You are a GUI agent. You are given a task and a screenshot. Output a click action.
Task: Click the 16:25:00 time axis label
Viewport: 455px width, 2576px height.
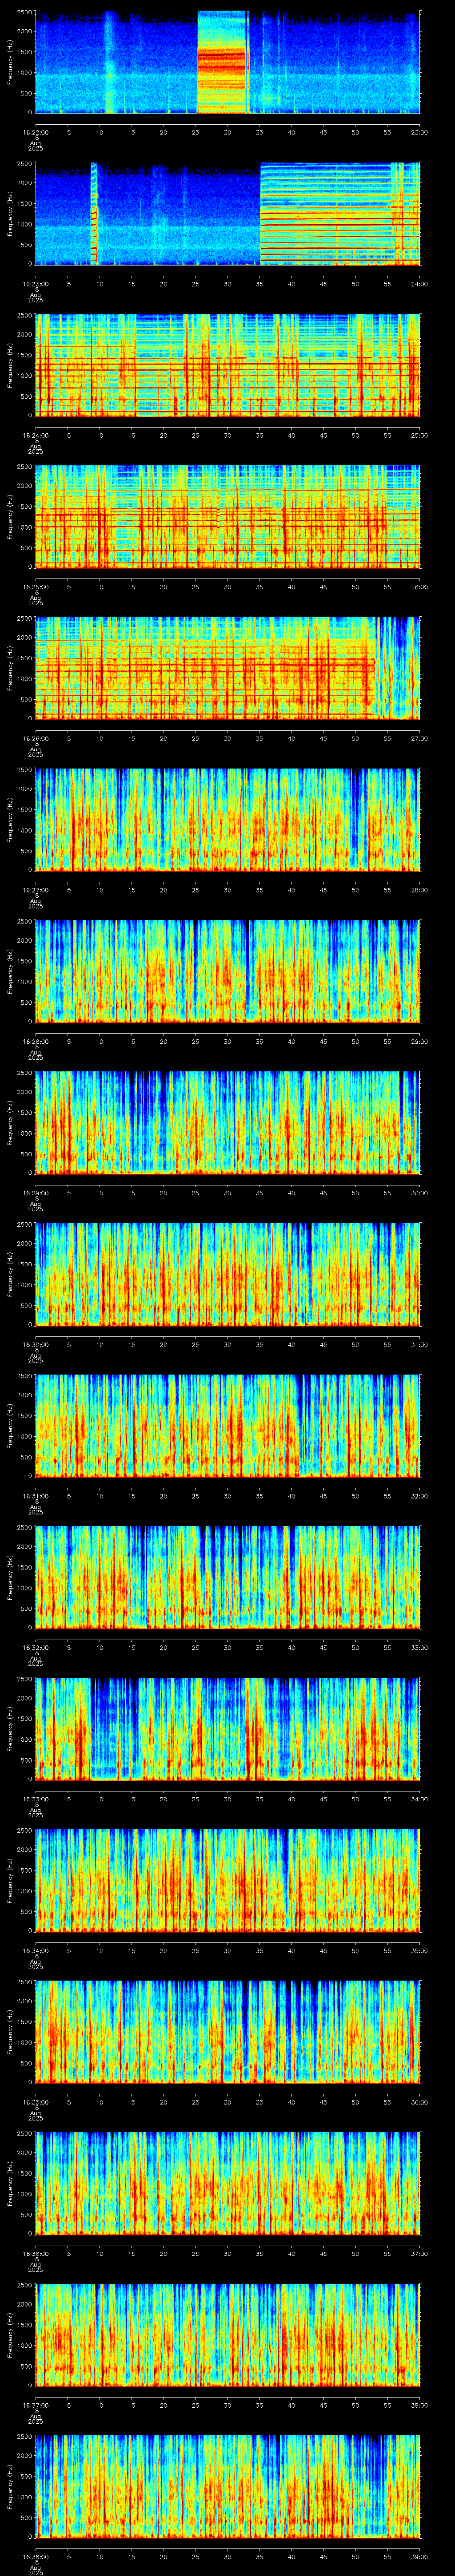pyautogui.click(x=35, y=587)
